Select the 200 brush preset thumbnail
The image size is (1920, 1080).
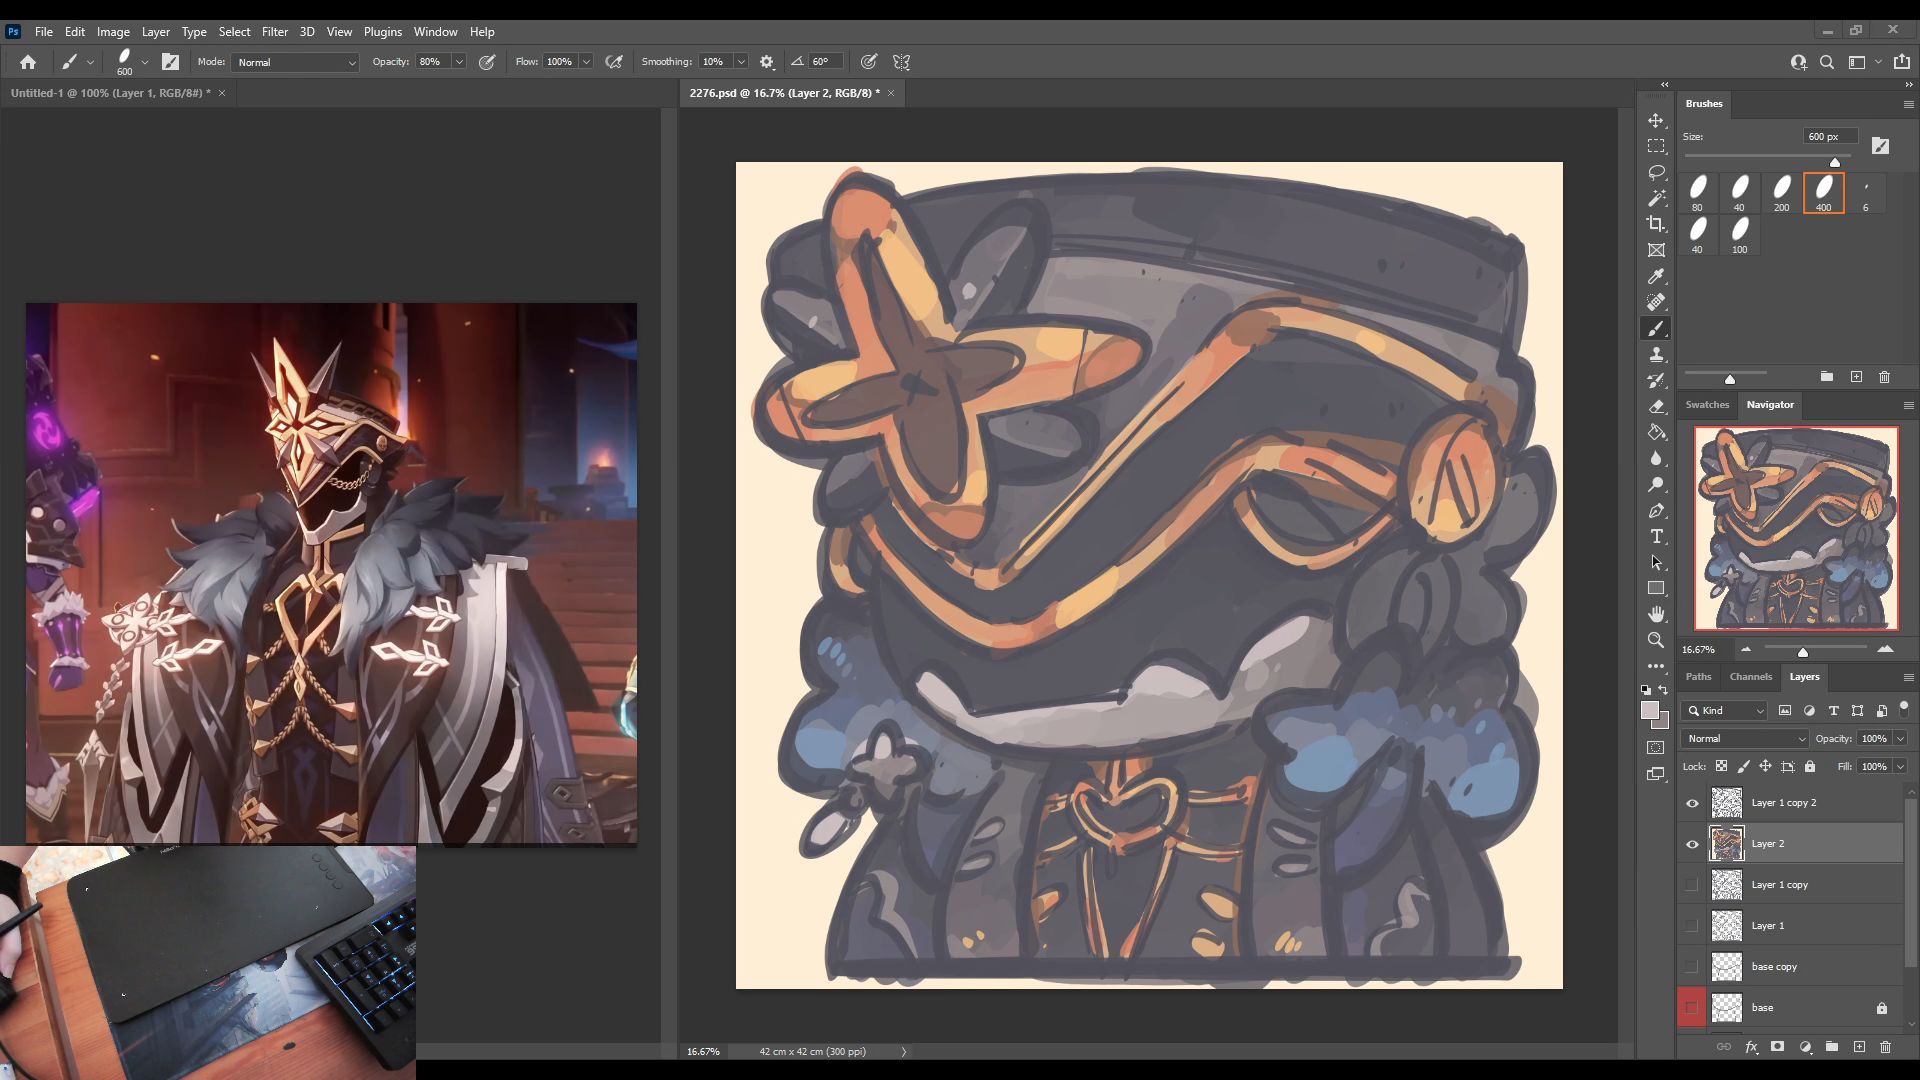click(x=1782, y=192)
